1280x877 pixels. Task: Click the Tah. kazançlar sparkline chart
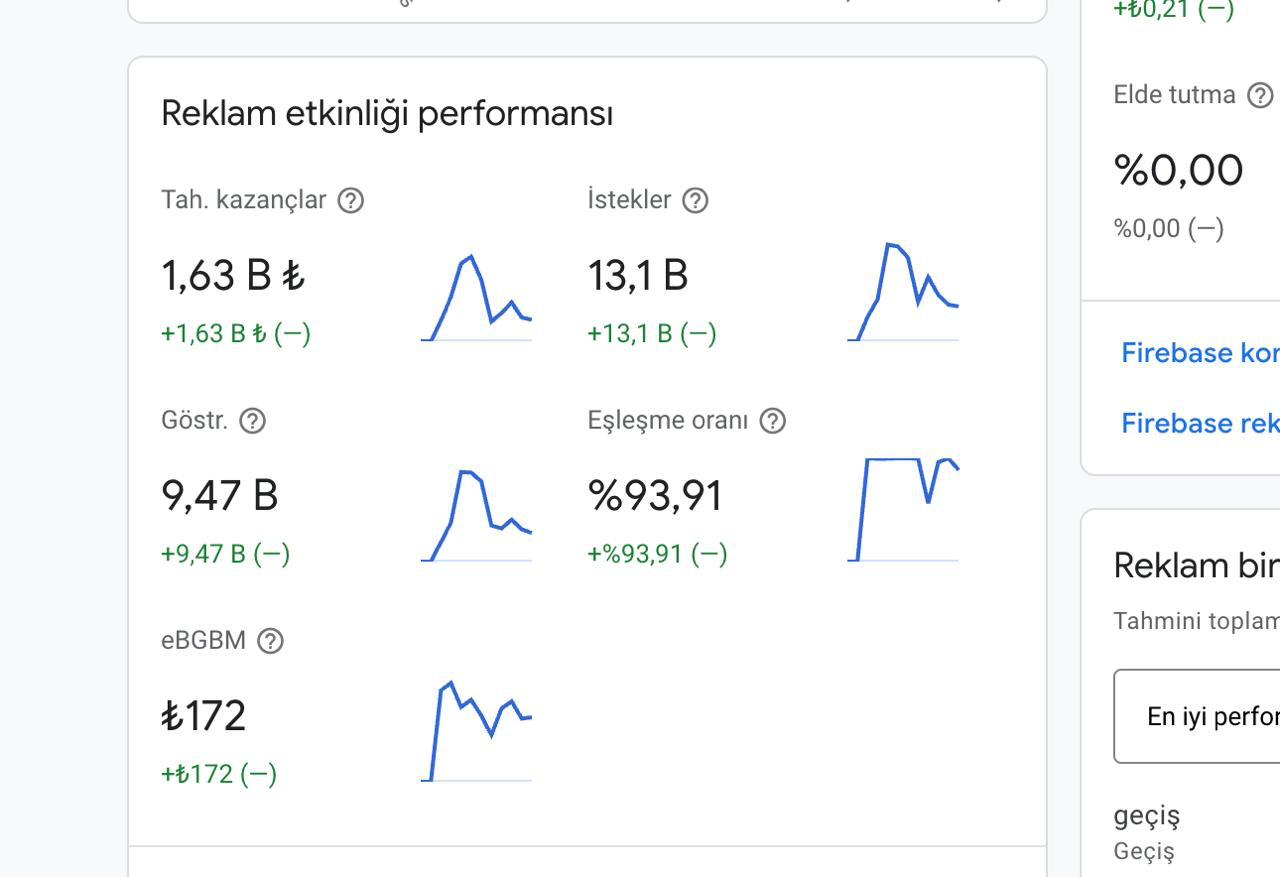pos(477,298)
